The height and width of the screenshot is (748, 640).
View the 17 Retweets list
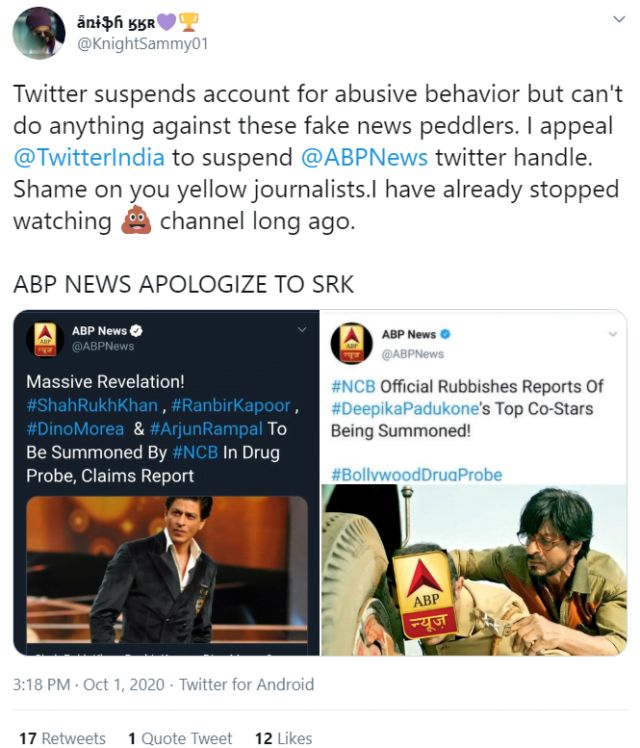[x=62, y=738]
